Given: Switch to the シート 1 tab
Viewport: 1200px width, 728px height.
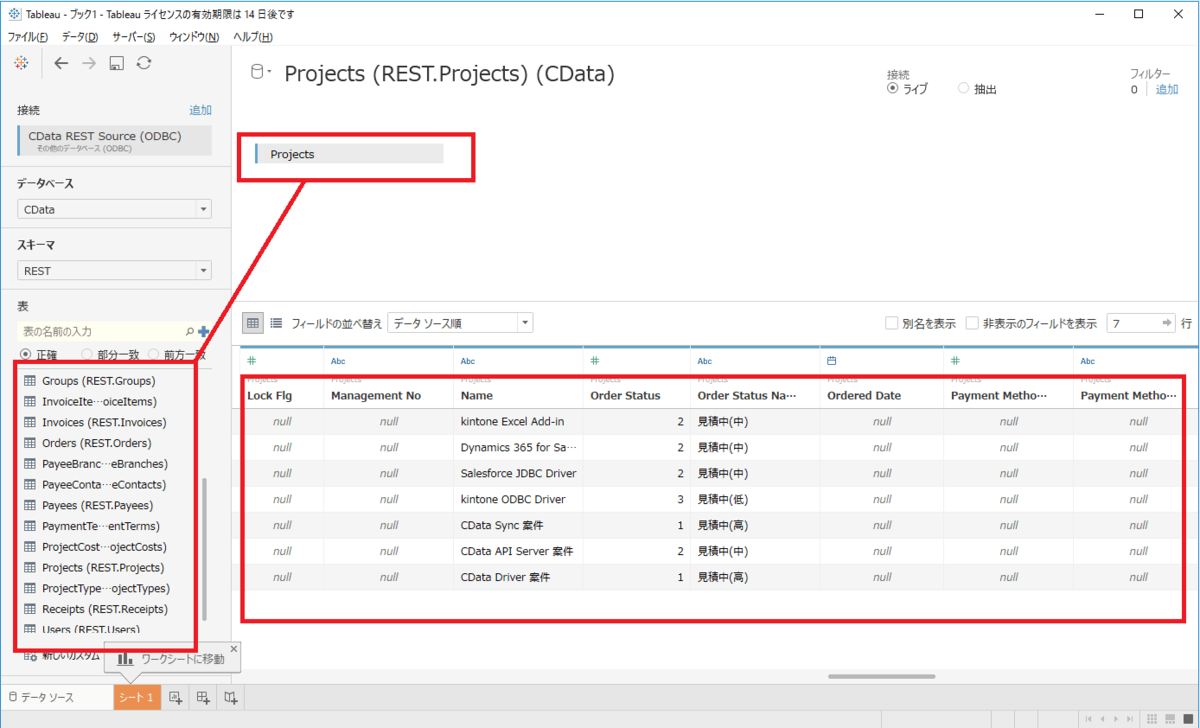Looking at the screenshot, I should click(136, 697).
